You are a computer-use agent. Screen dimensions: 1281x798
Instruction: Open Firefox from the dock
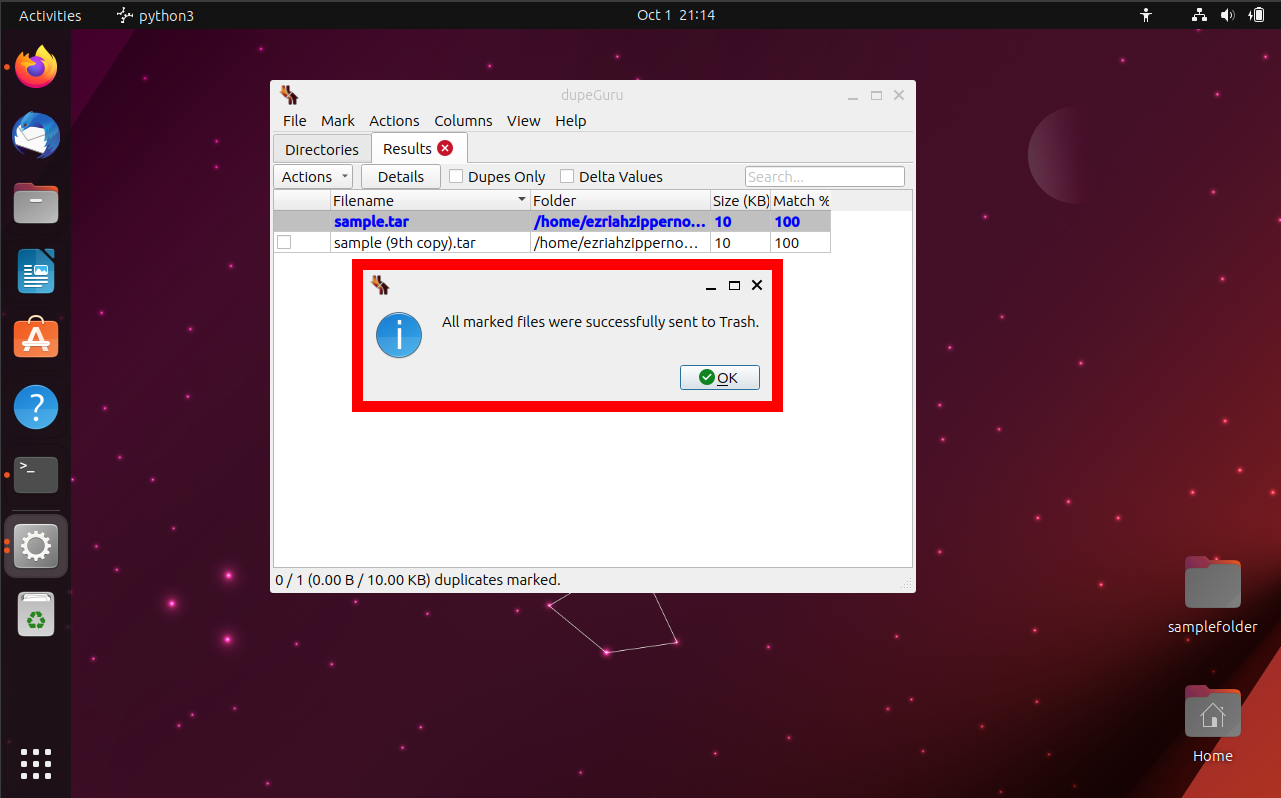(x=36, y=68)
